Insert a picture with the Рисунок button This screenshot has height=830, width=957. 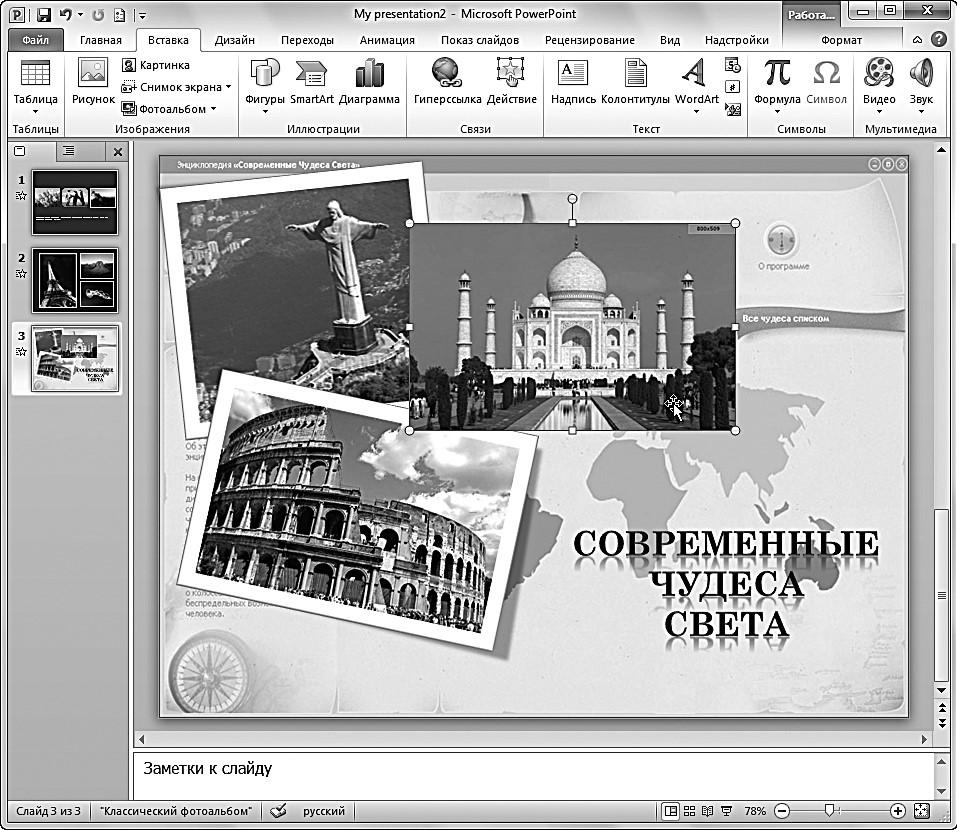tap(93, 82)
